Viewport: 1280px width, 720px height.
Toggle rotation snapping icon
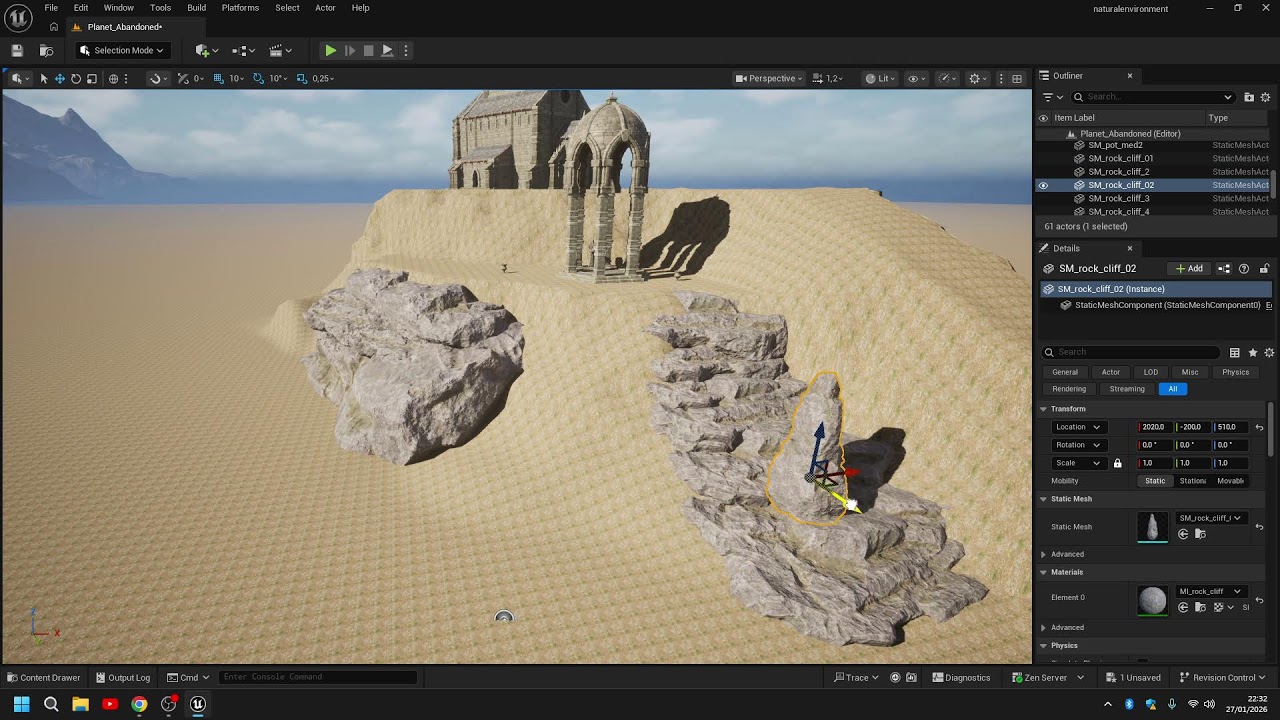(x=259, y=78)
